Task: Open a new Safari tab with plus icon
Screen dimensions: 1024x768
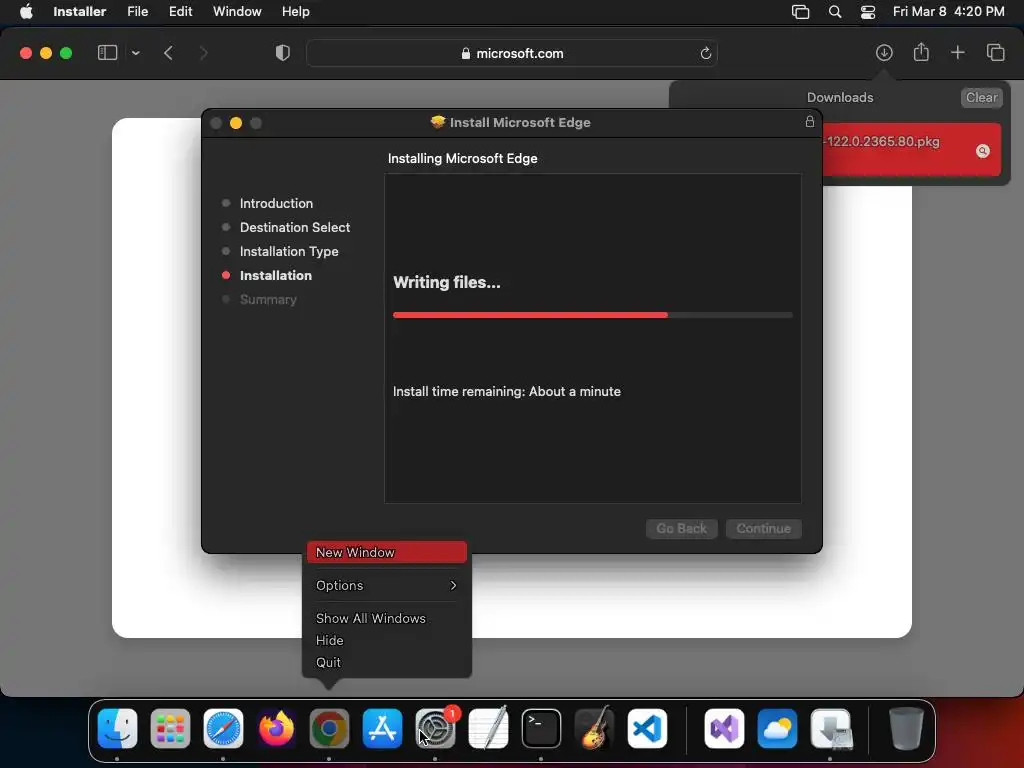Action: [x=957, y=53]
